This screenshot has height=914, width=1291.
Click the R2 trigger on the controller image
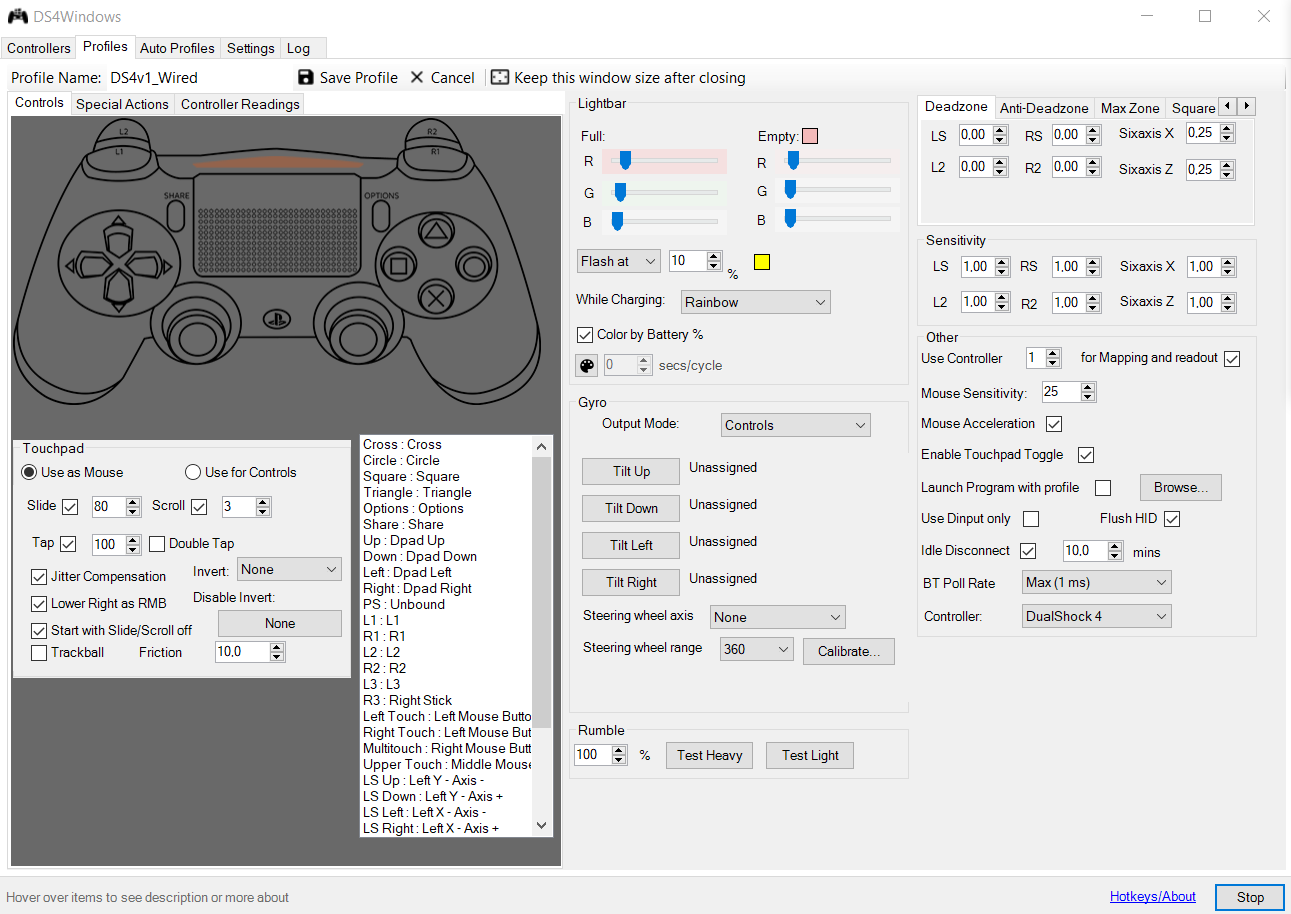431,131
